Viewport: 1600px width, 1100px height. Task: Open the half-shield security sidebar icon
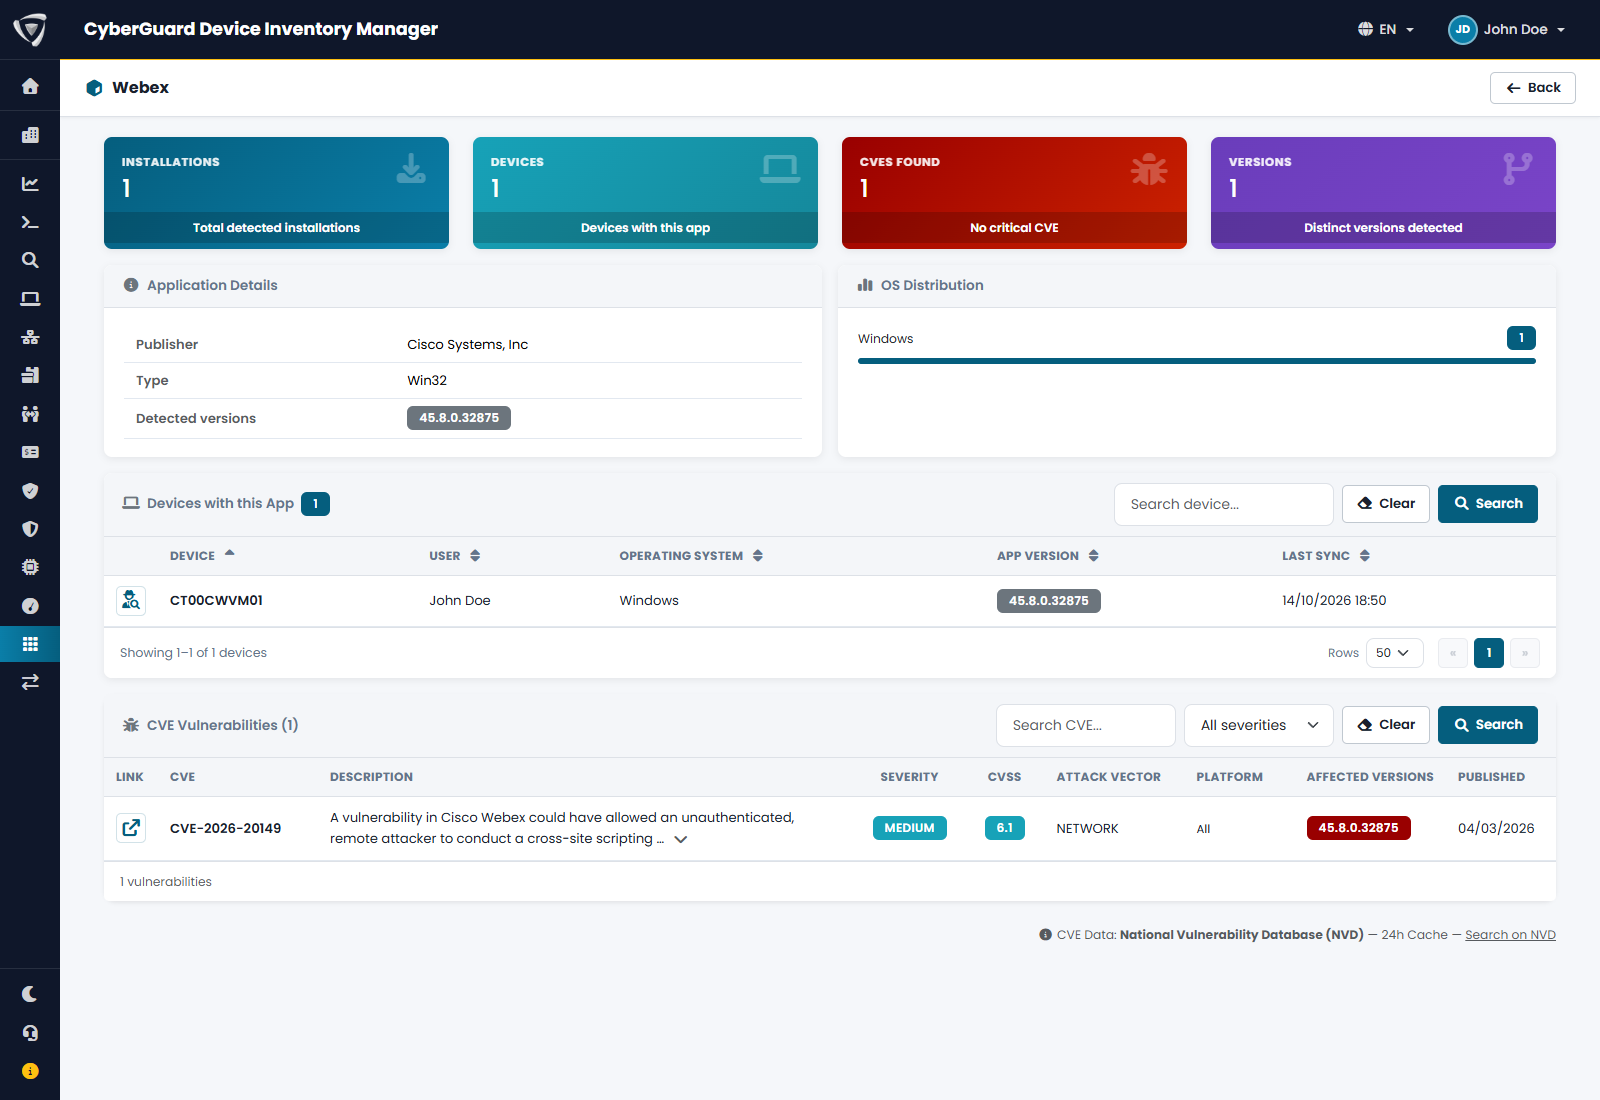pyautogui.click(x=30, y=529)
